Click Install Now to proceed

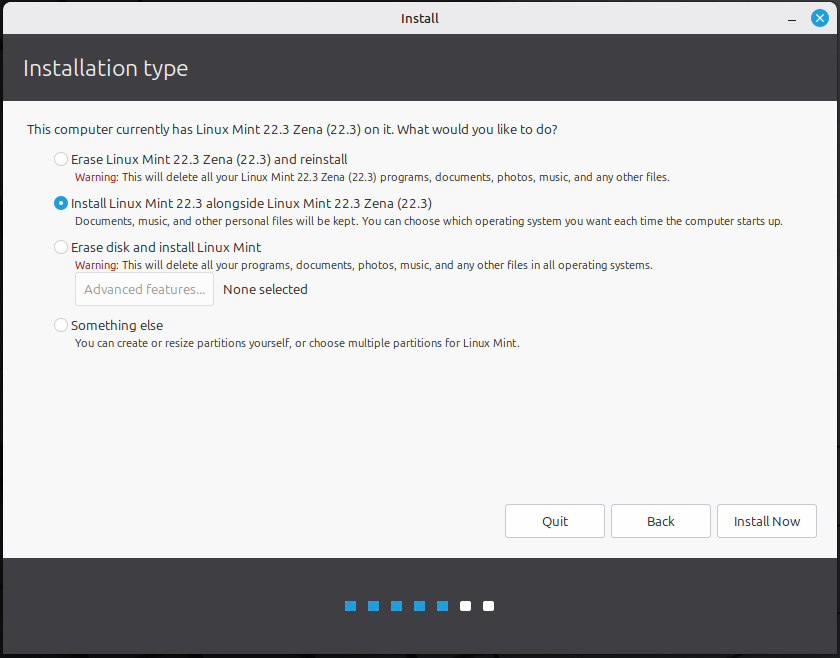pyautogui.click(x=767, y=521)
